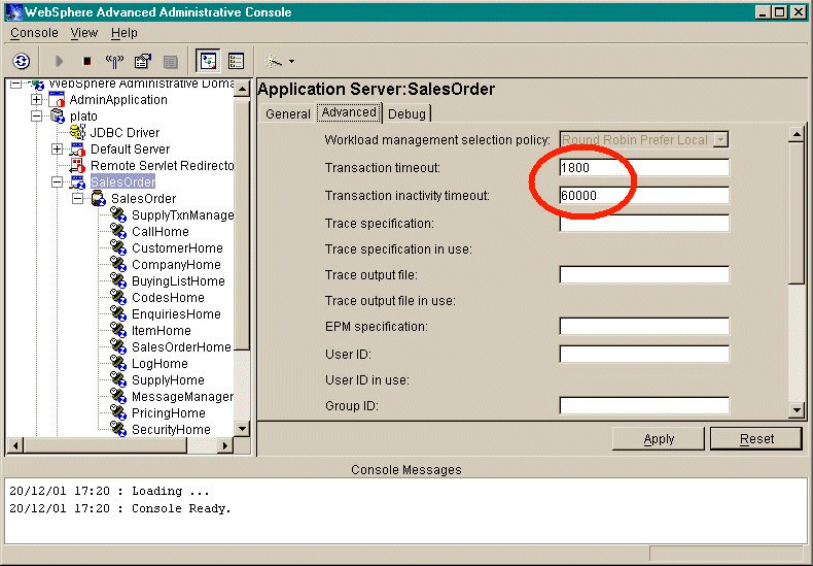Click the SupplyHome bean icon
The height and width of the screenshot is (566, 813).
[118, 380]
